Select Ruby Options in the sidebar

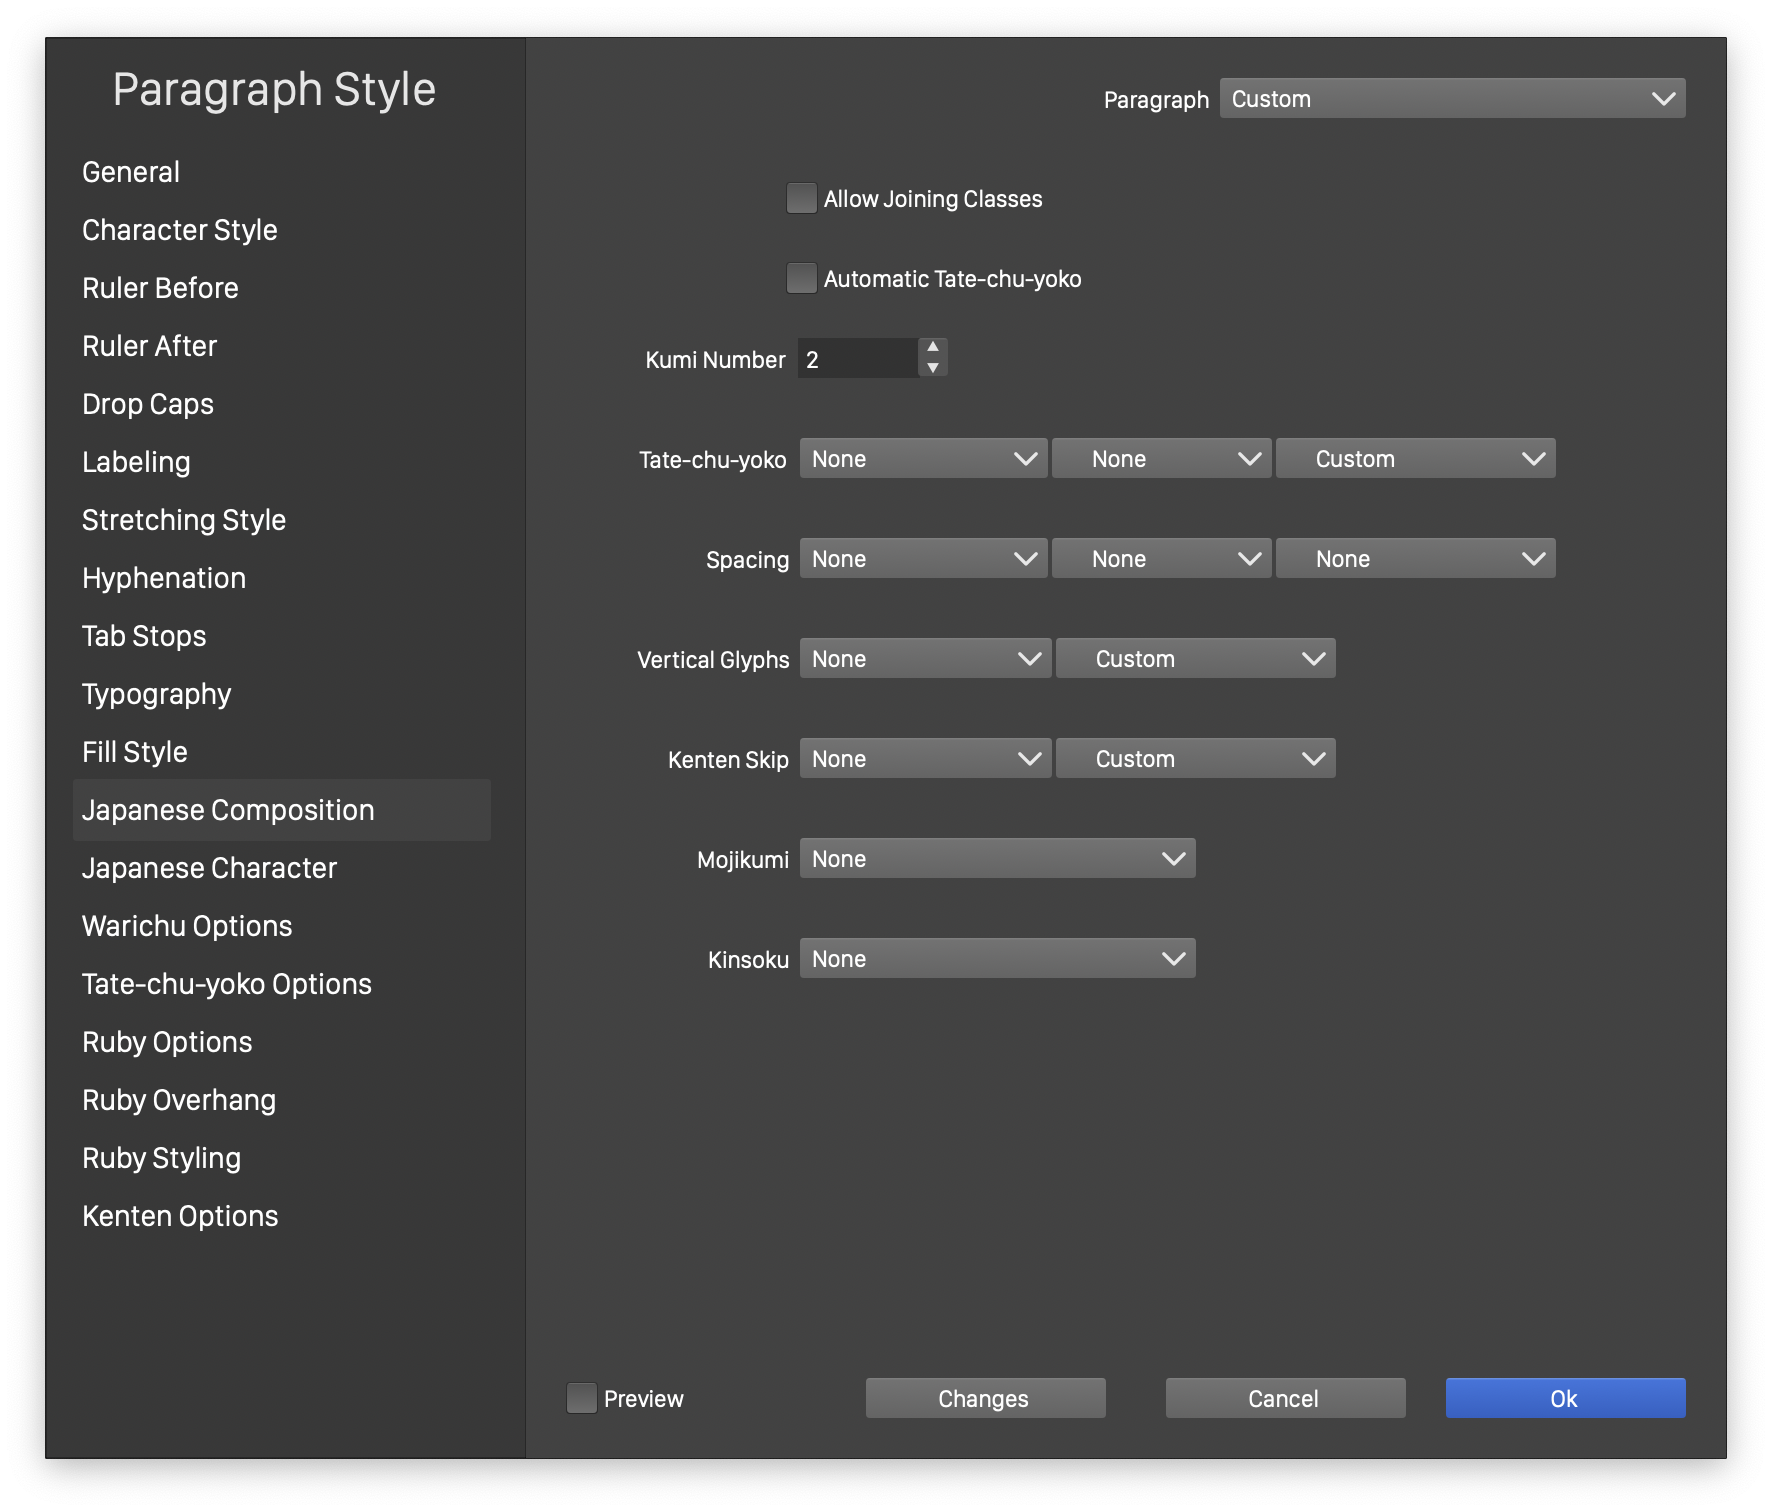pos(167,1042)
